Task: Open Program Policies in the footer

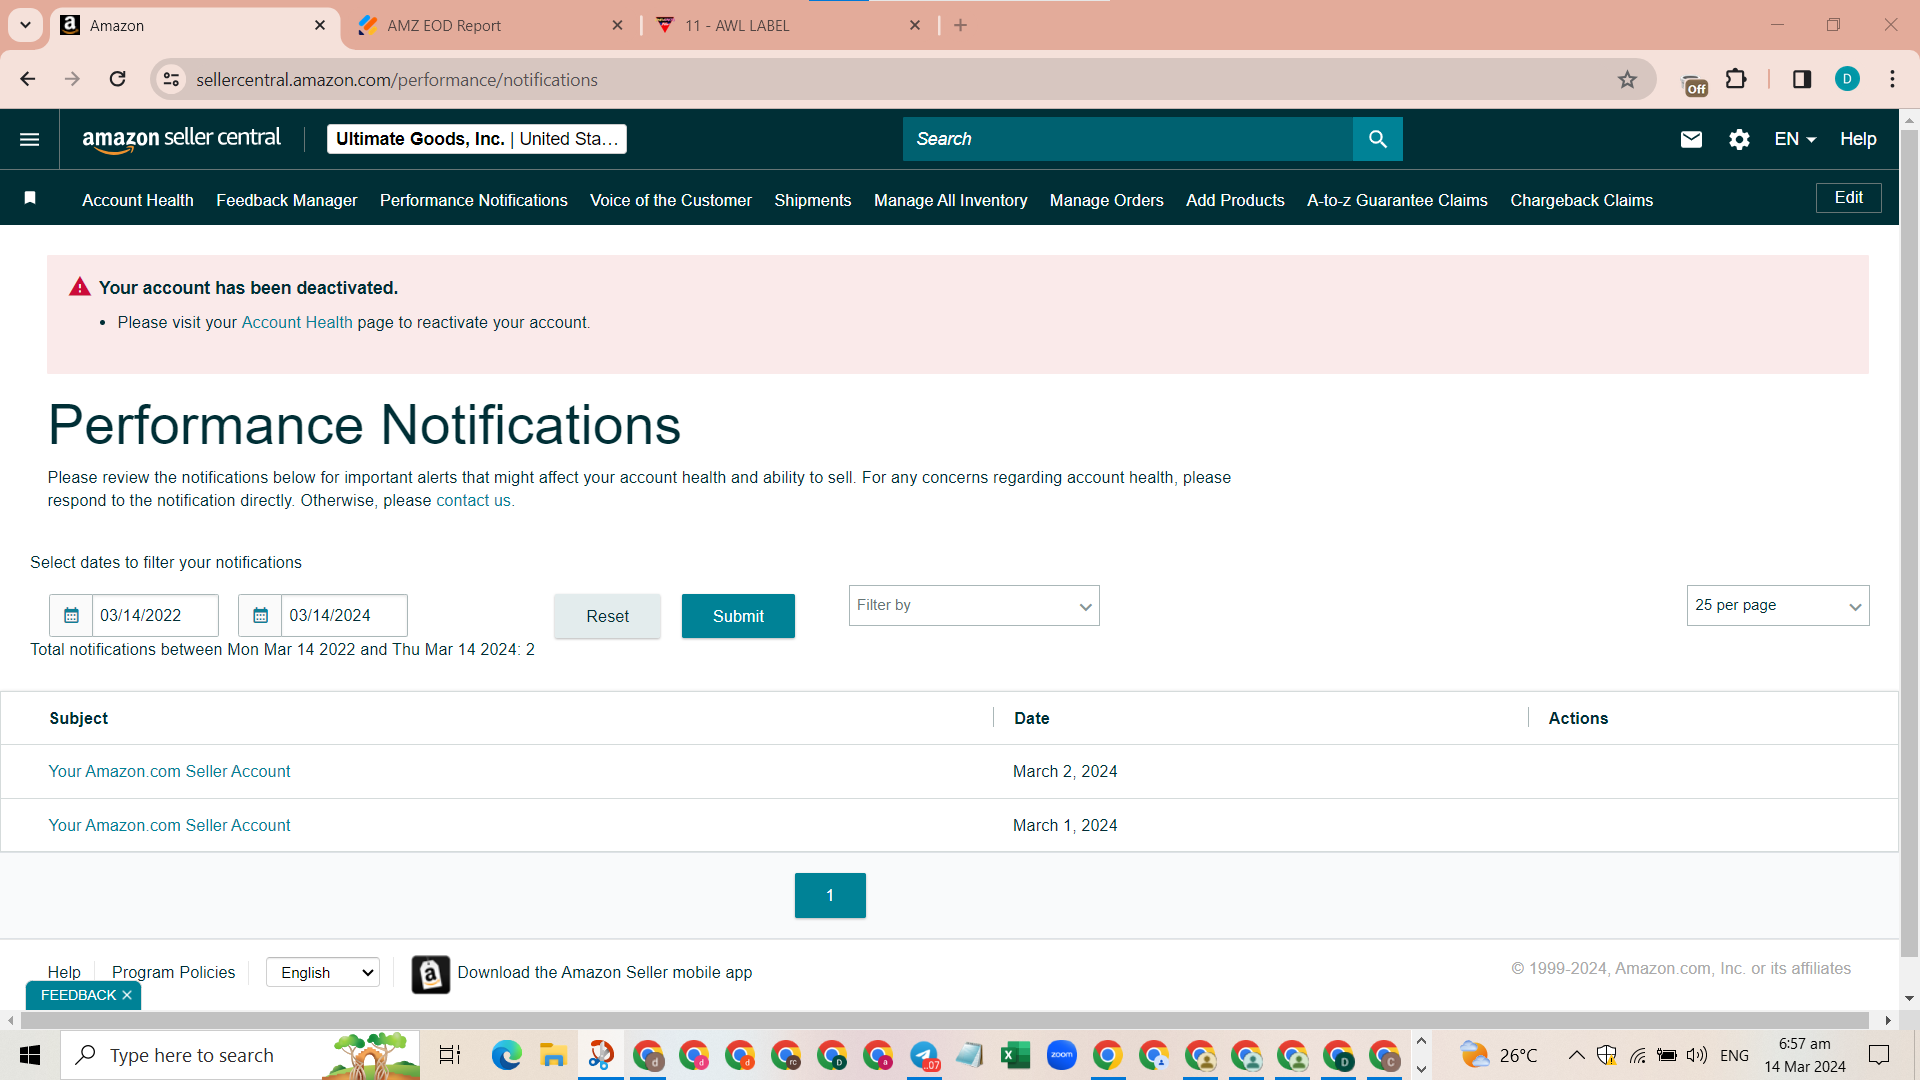Action: [174, 972]
